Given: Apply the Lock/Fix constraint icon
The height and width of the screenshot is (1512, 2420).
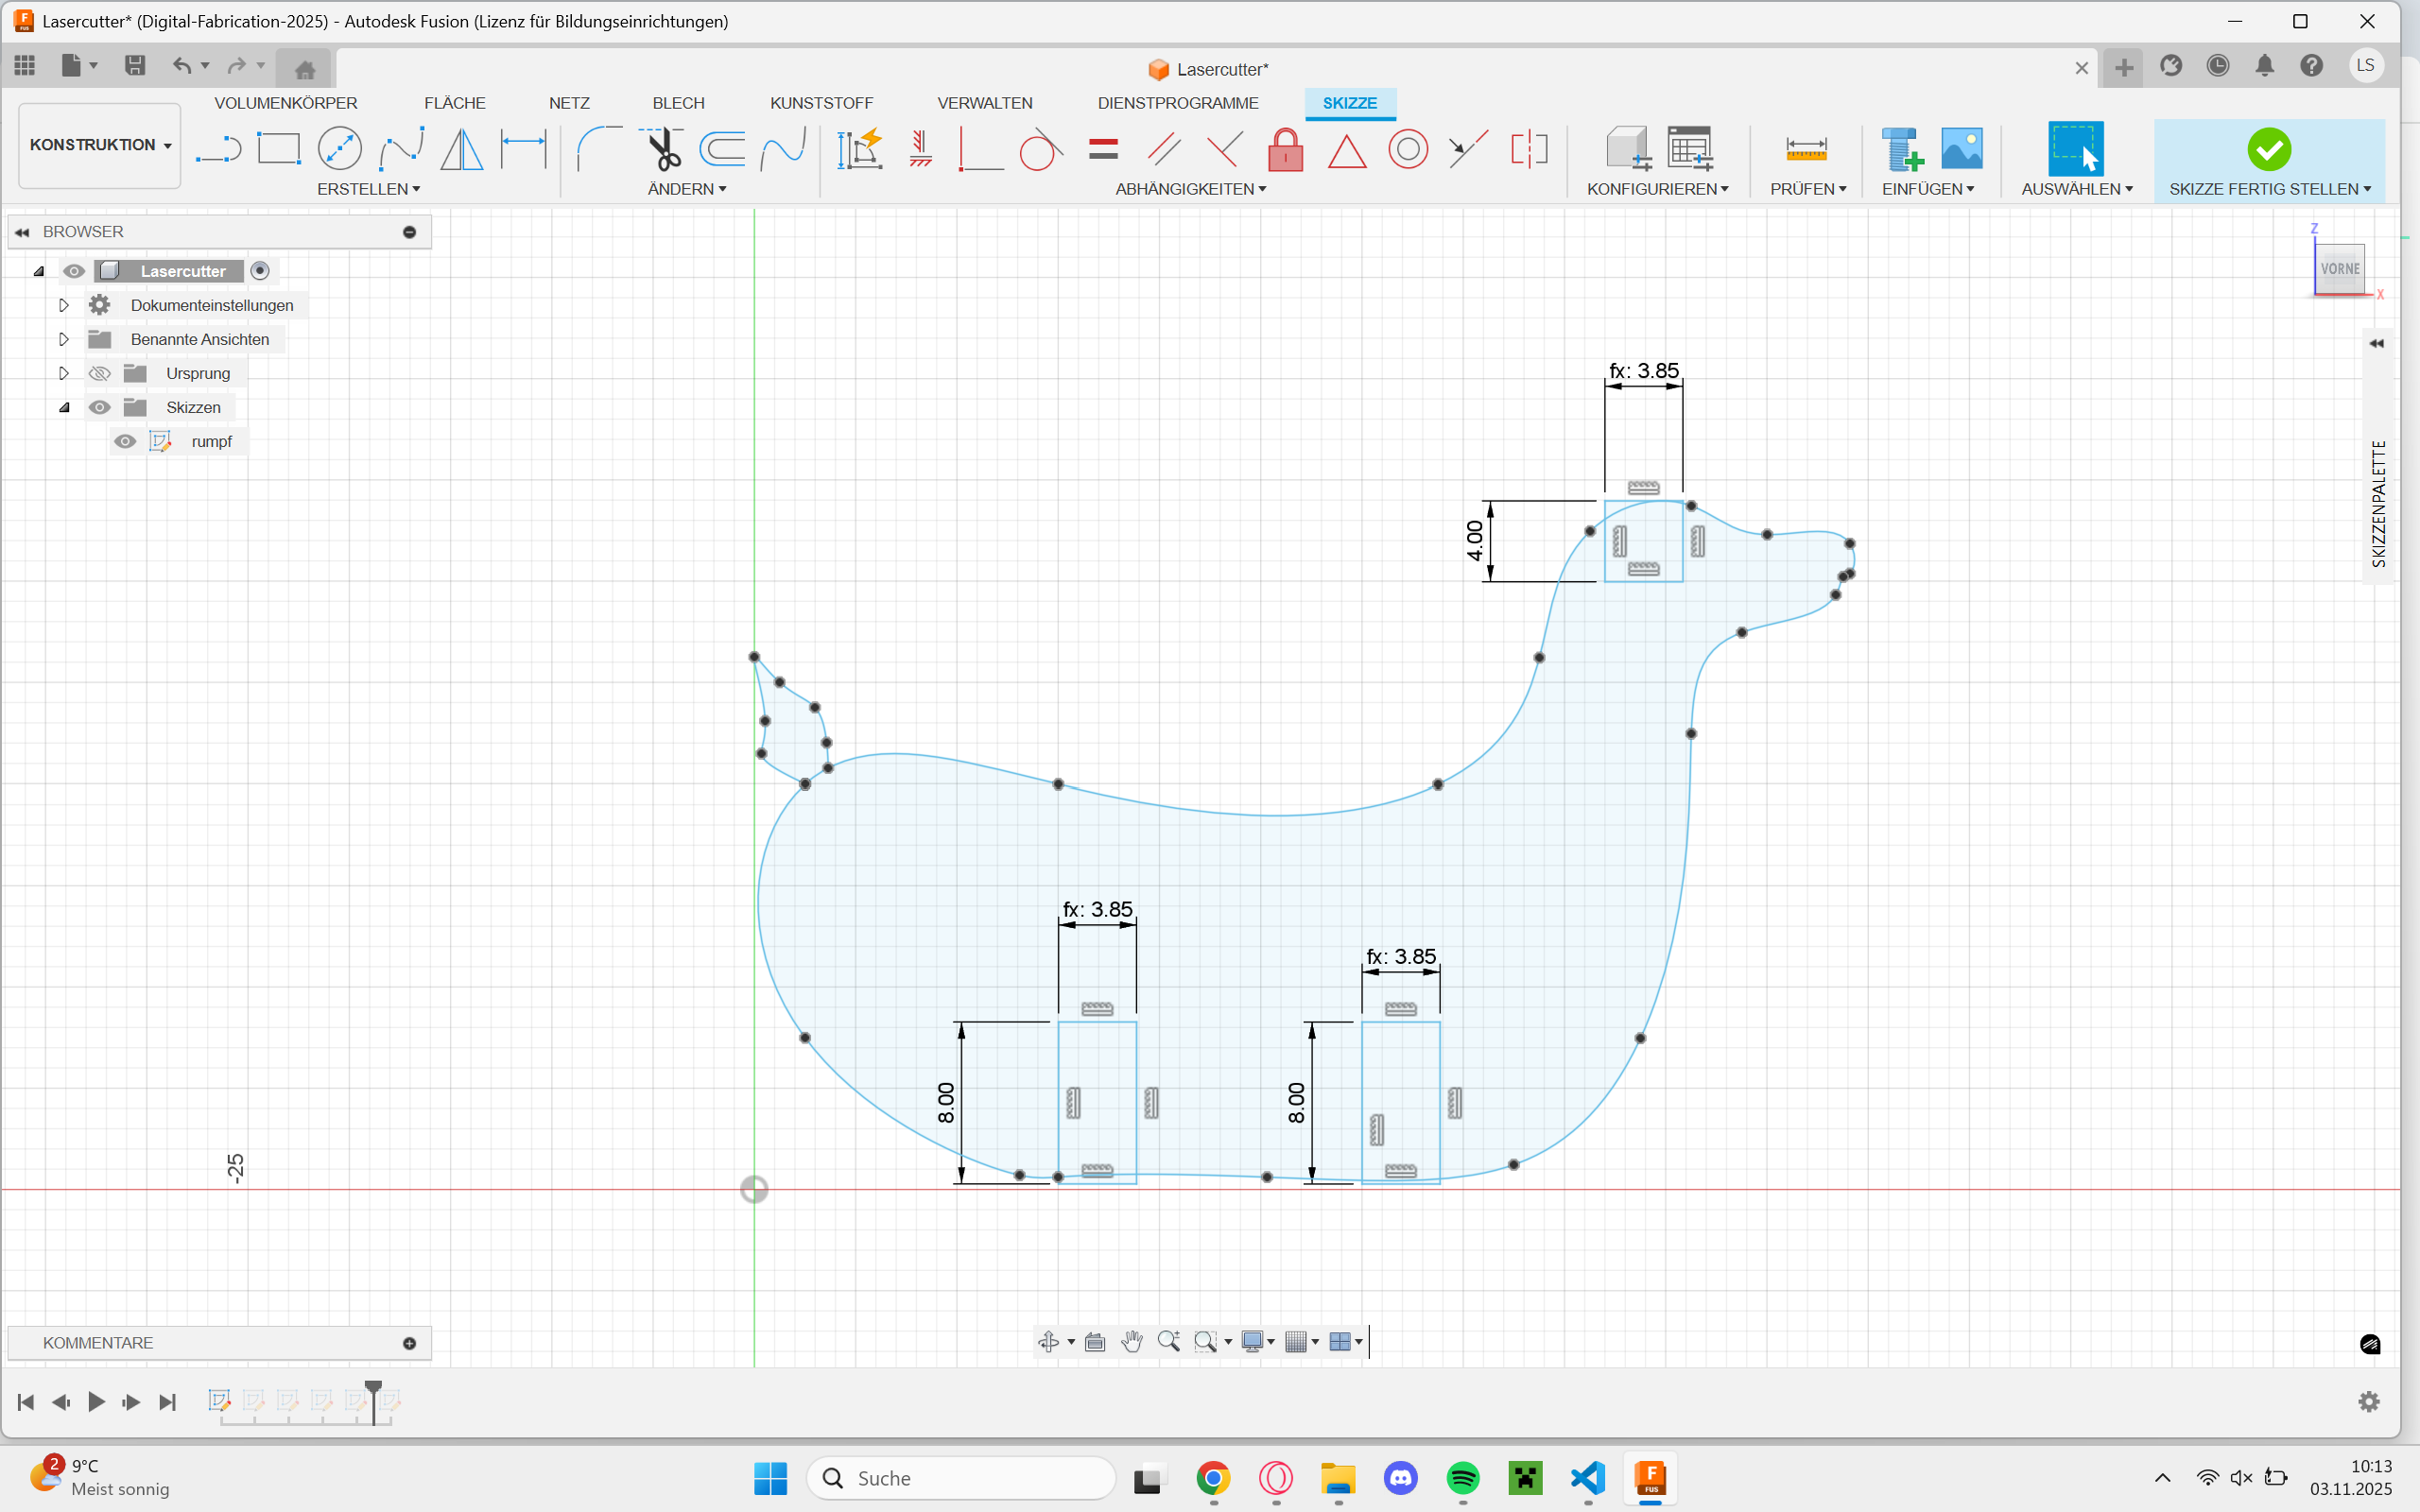Looking at the screenshot, I should tap(1285, 150).
